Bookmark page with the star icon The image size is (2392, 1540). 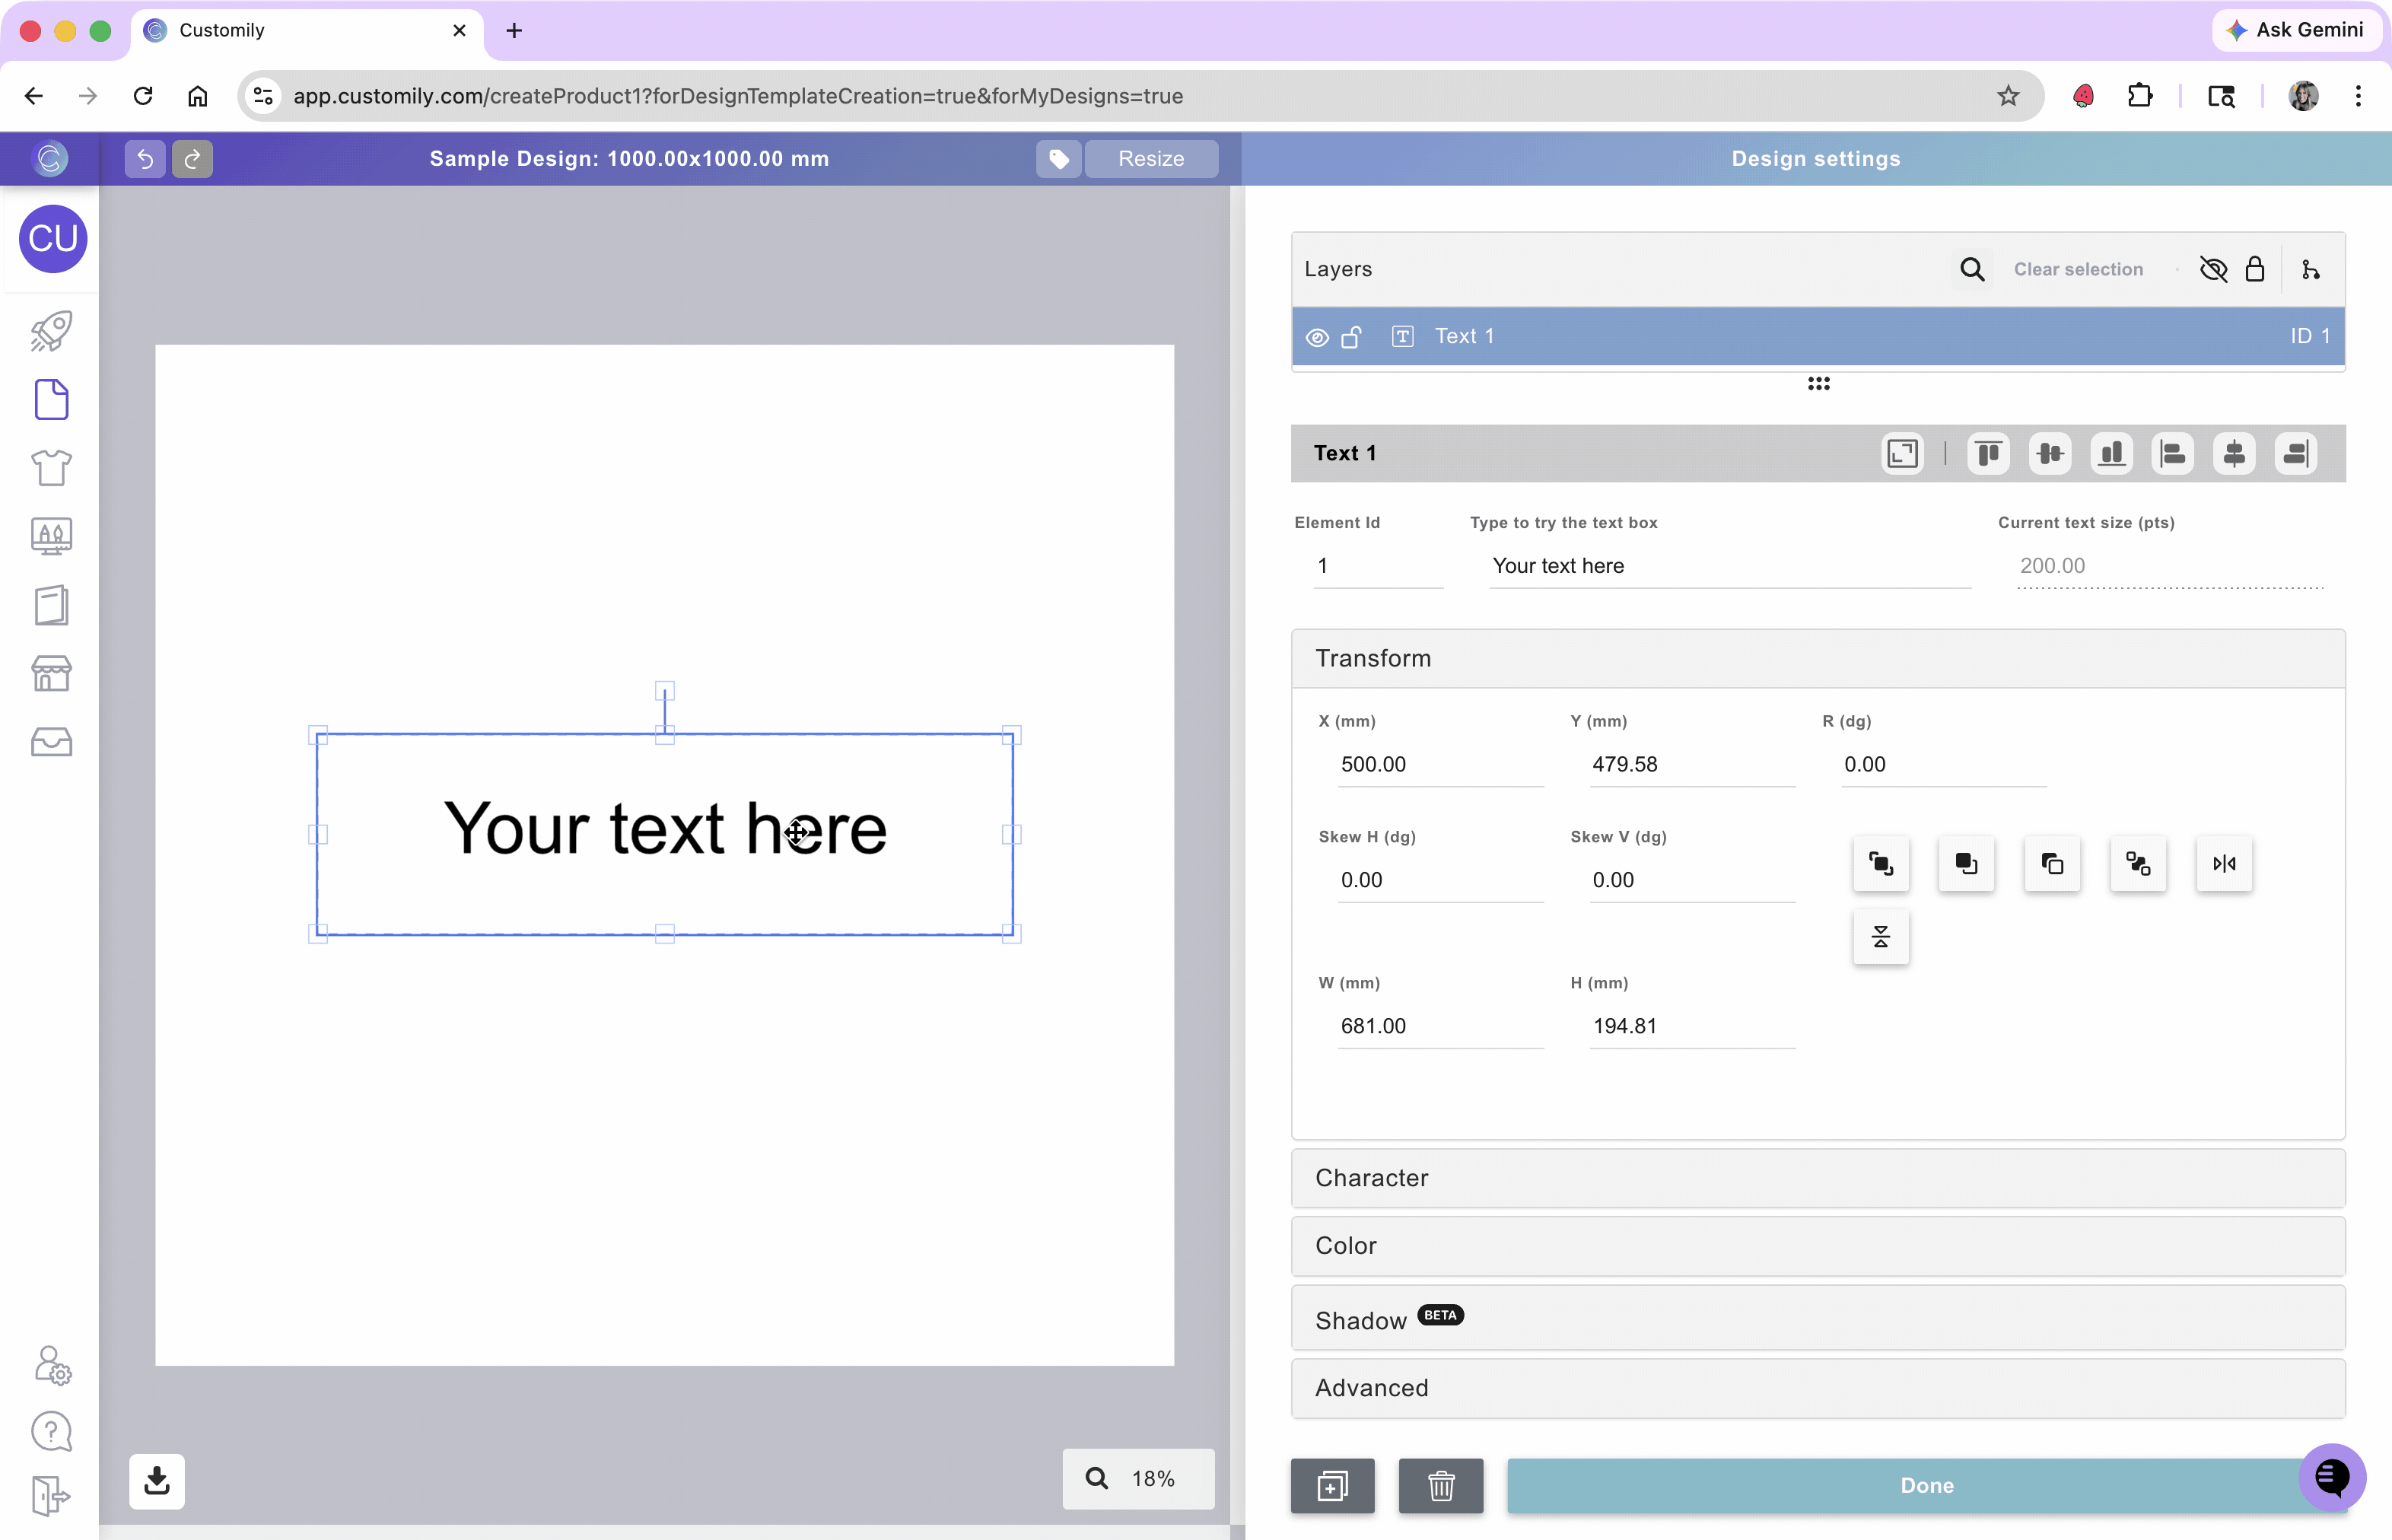2008,96
